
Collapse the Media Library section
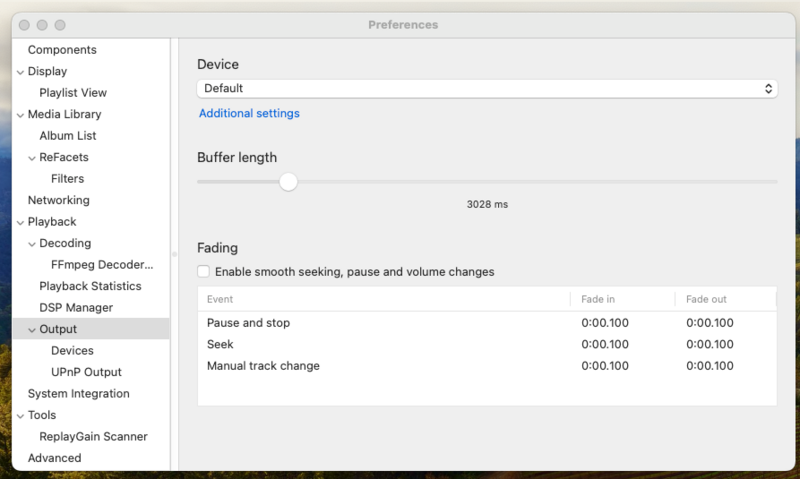coord(20,115)
